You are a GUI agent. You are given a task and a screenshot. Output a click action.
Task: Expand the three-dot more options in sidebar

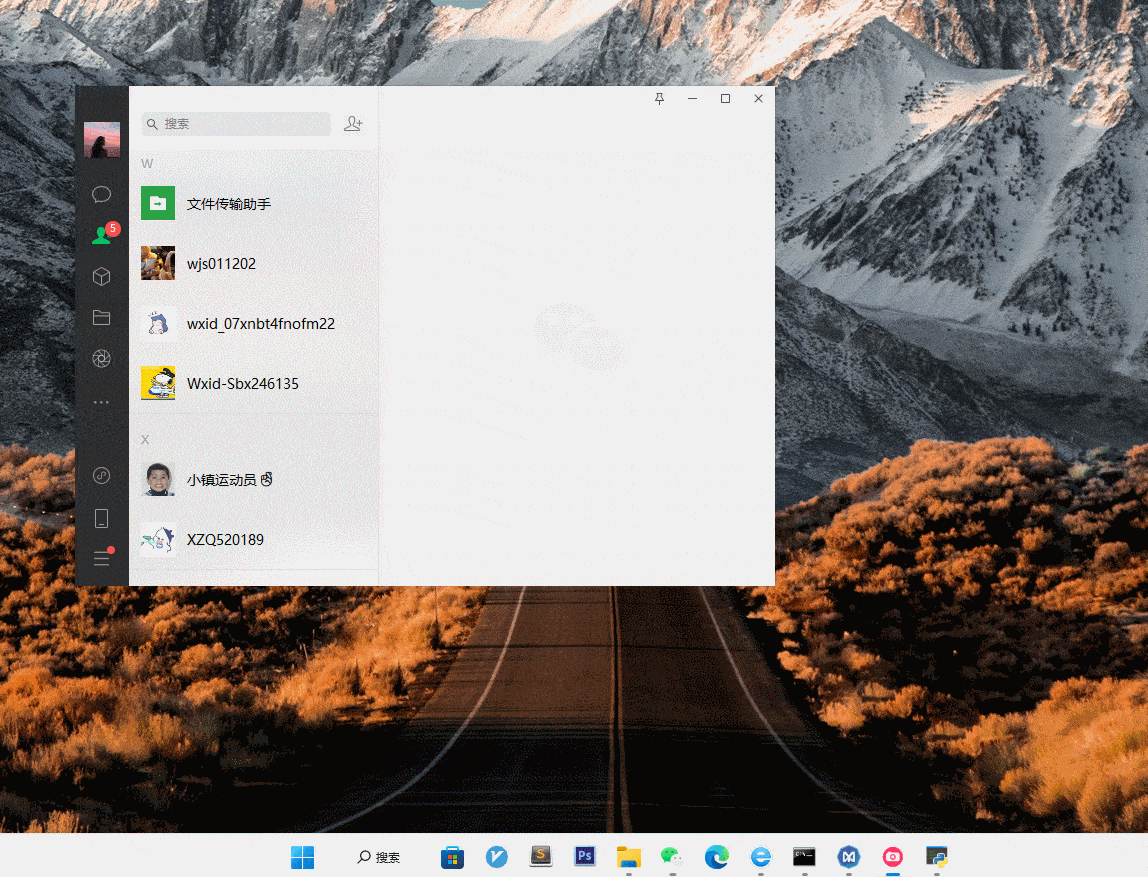101,402
